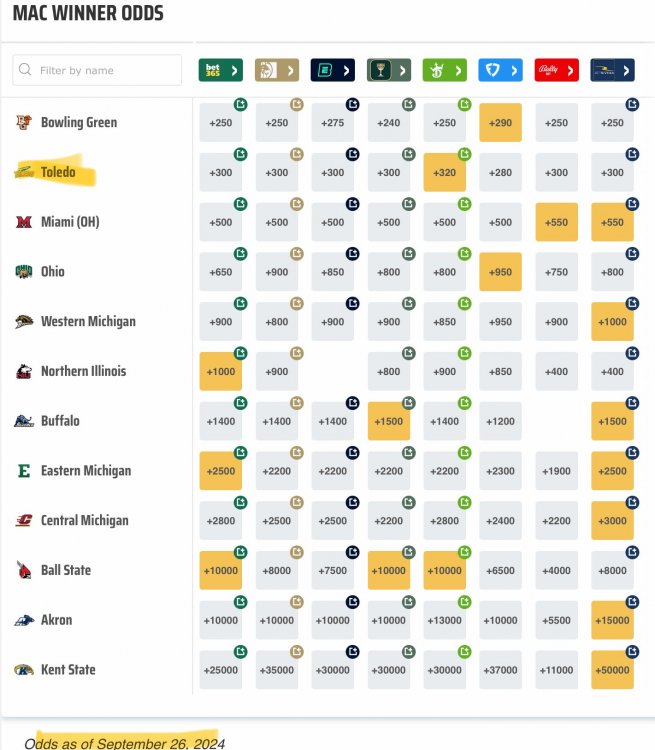Viewport: 655px width, 750px height.
Task: Open the DraftKings sportsbook header
Action: click(x=445, y=70)
